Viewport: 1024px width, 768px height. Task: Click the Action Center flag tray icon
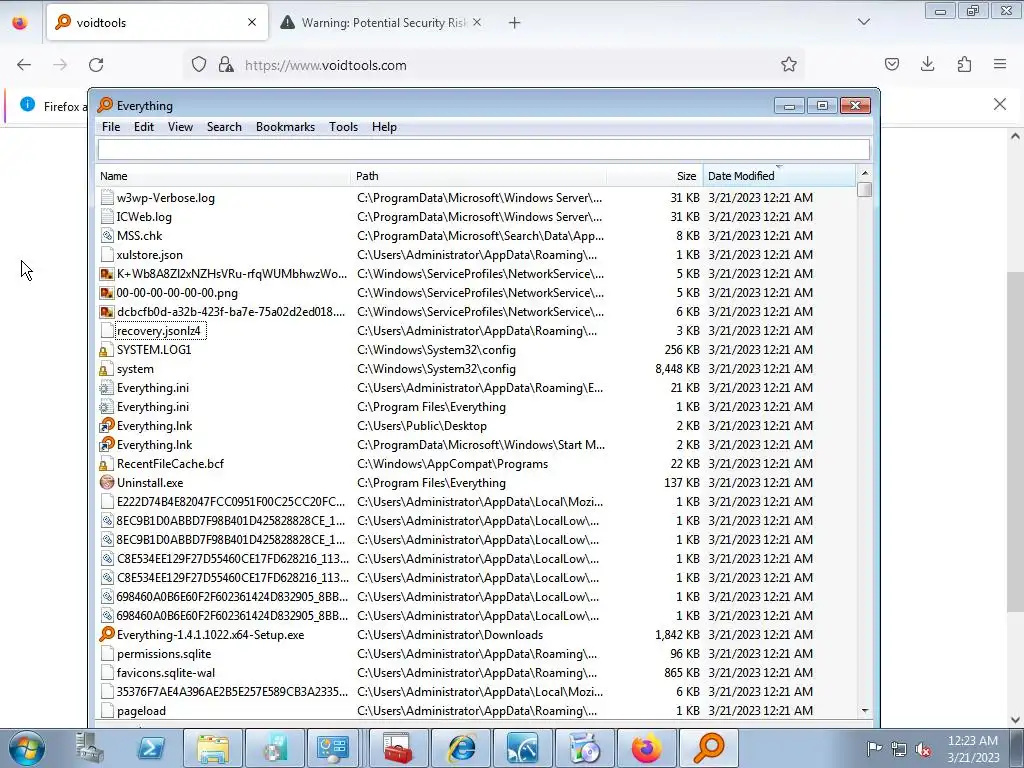point(874,748)
